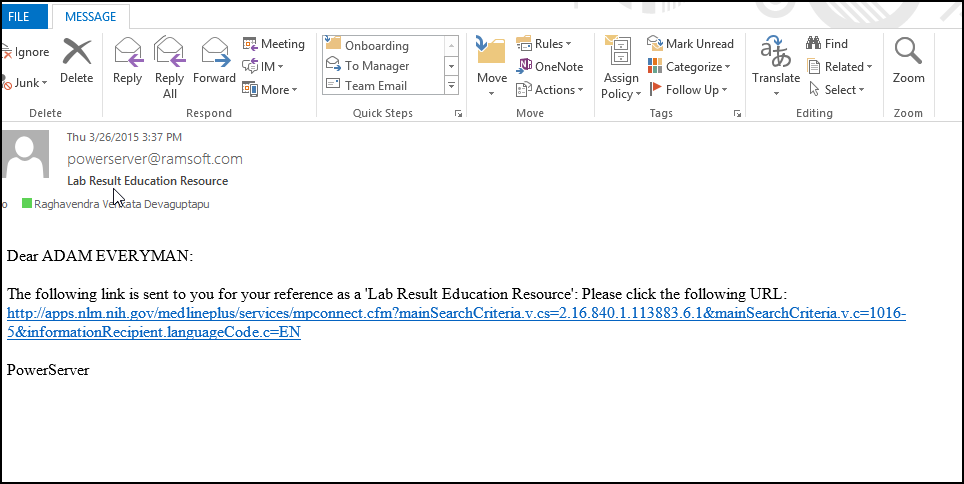Image resolution: width=964 pixels, height=484 pixels.
Task: Mark the message as Unread
Action: [689, 44]
